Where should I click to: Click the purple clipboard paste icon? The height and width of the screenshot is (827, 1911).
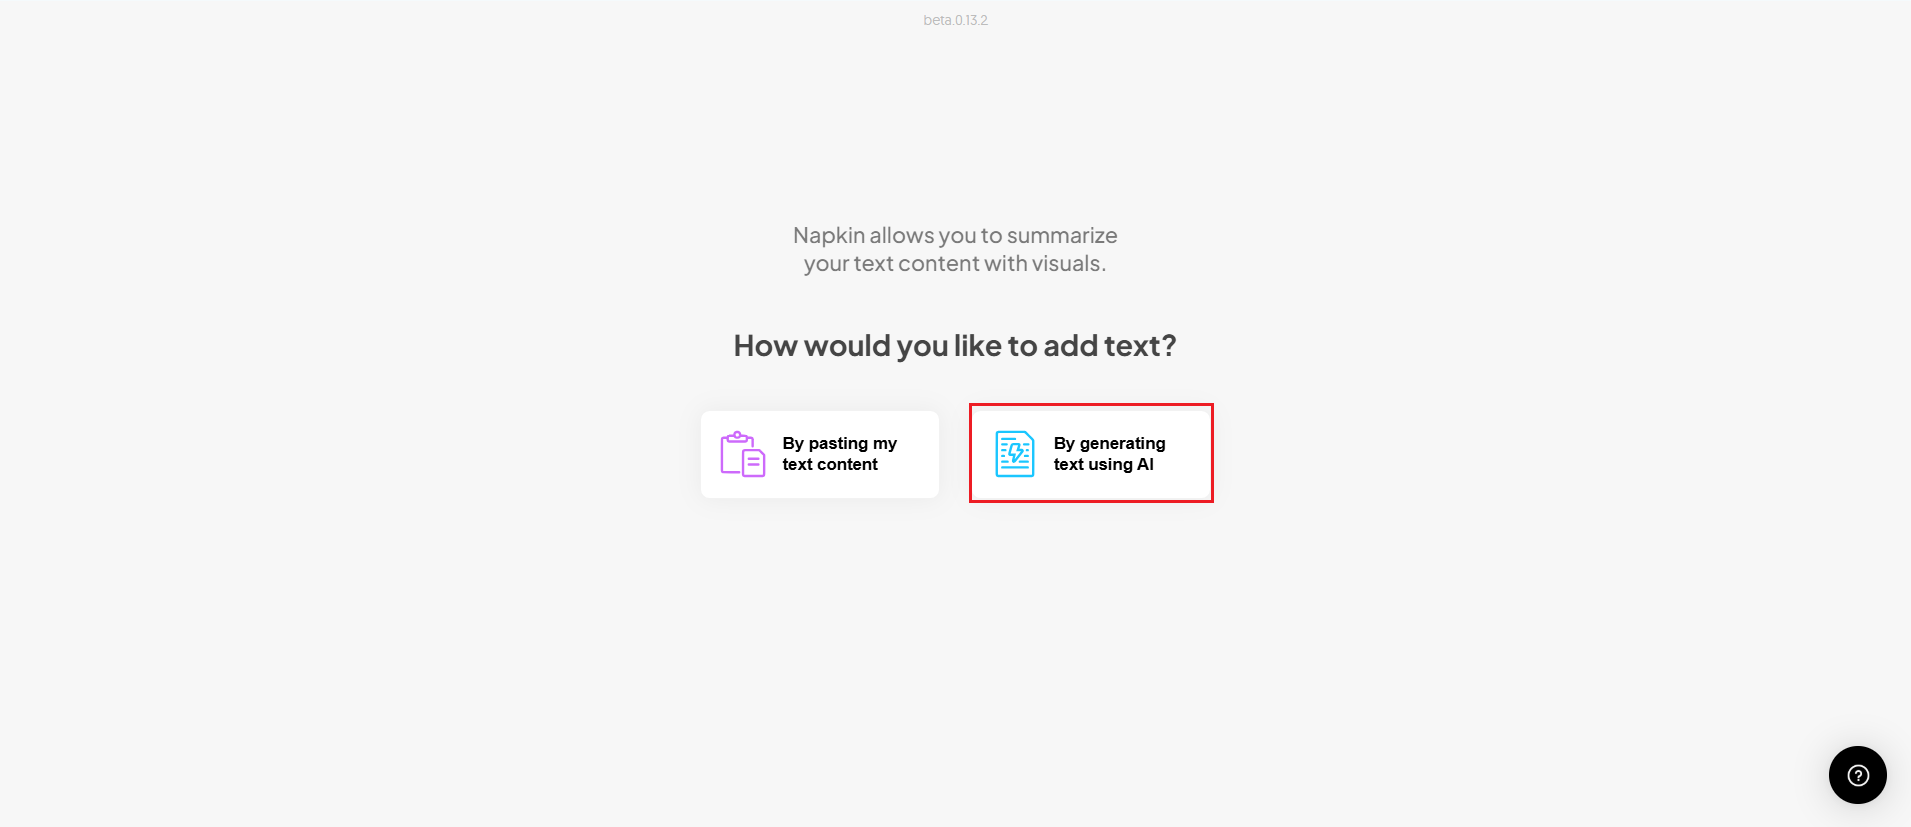coord(742,454)
